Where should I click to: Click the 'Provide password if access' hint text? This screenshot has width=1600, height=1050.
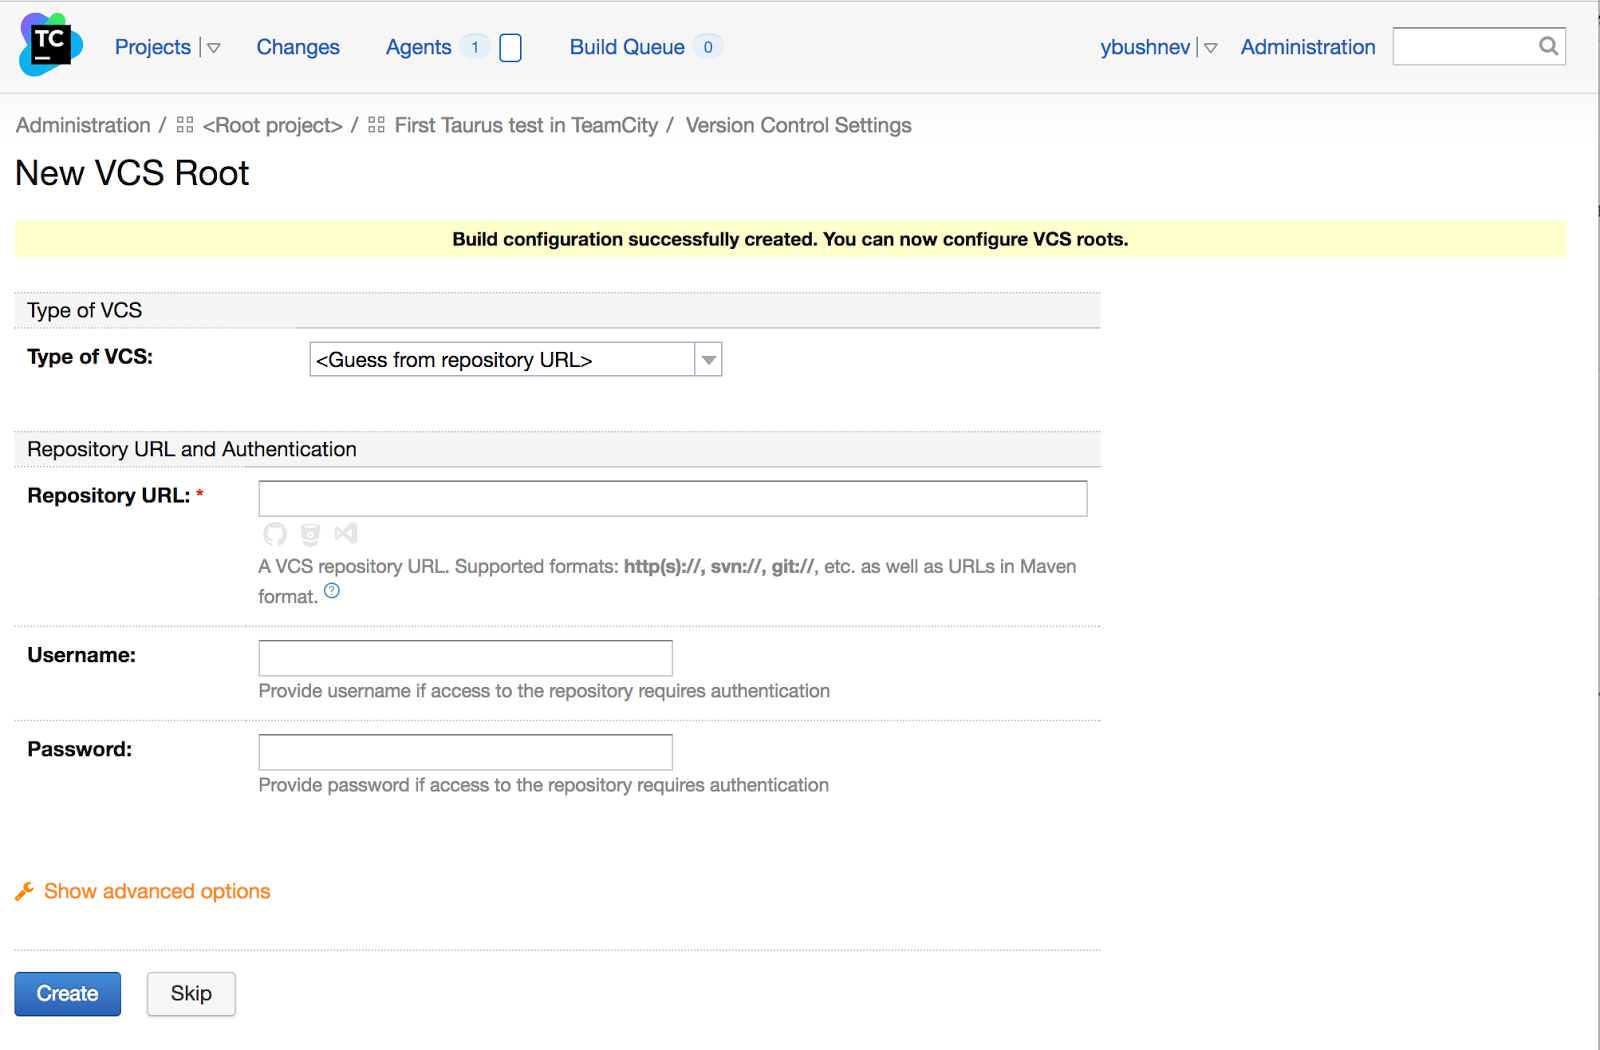pyautogui.click(x=544, y=785)
